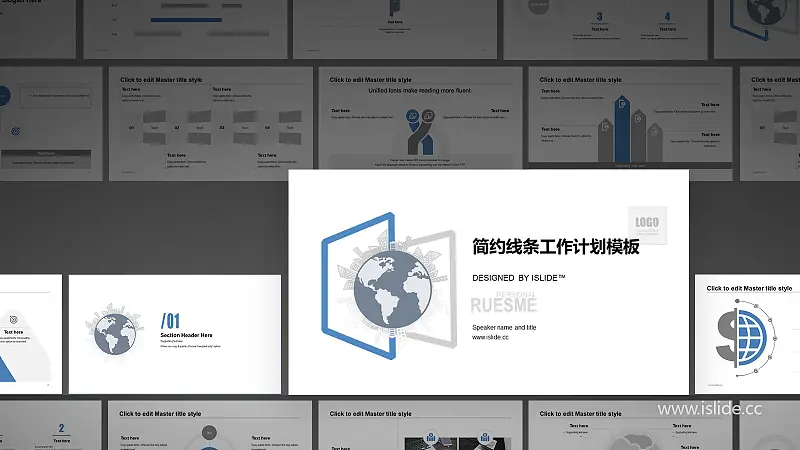Select the DESIGNED BY ISLIDE subtitle
The height and width of the screenshot is (450, 800).
518,278
